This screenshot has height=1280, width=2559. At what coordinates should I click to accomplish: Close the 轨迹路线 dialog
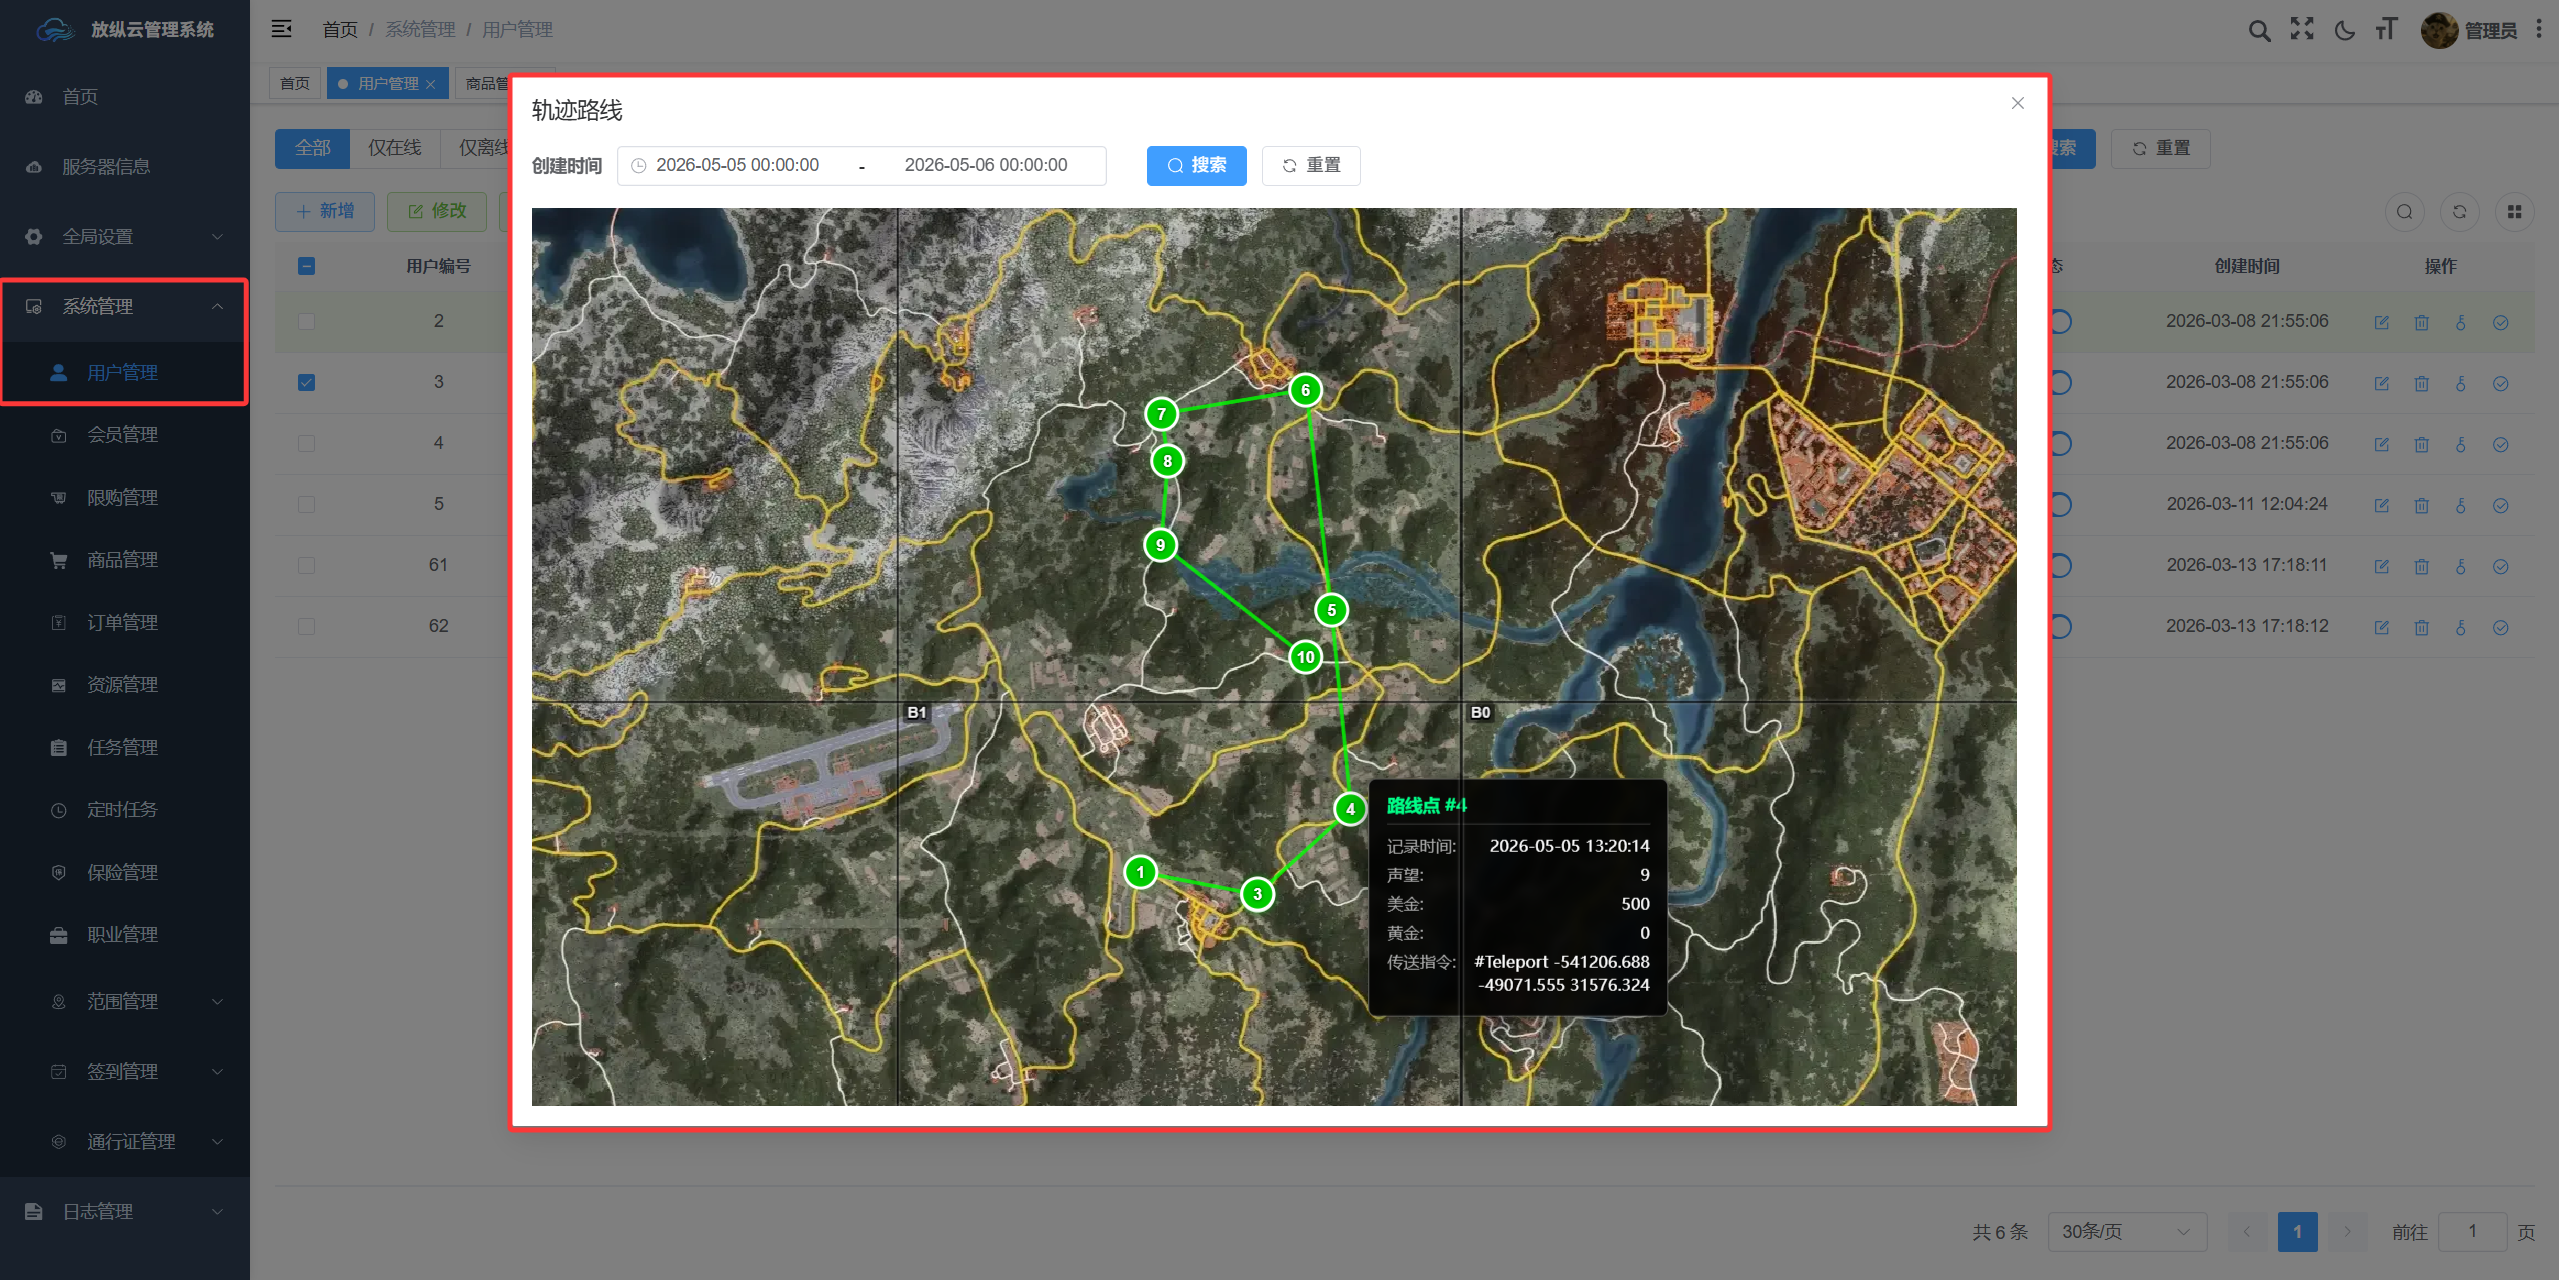2018,103
